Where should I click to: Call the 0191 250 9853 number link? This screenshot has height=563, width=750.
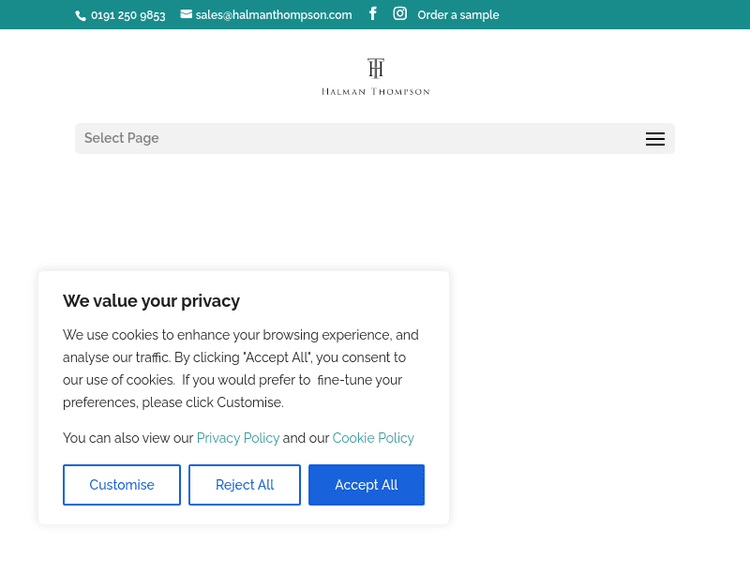pyautogui.click(x=128, y=15)
